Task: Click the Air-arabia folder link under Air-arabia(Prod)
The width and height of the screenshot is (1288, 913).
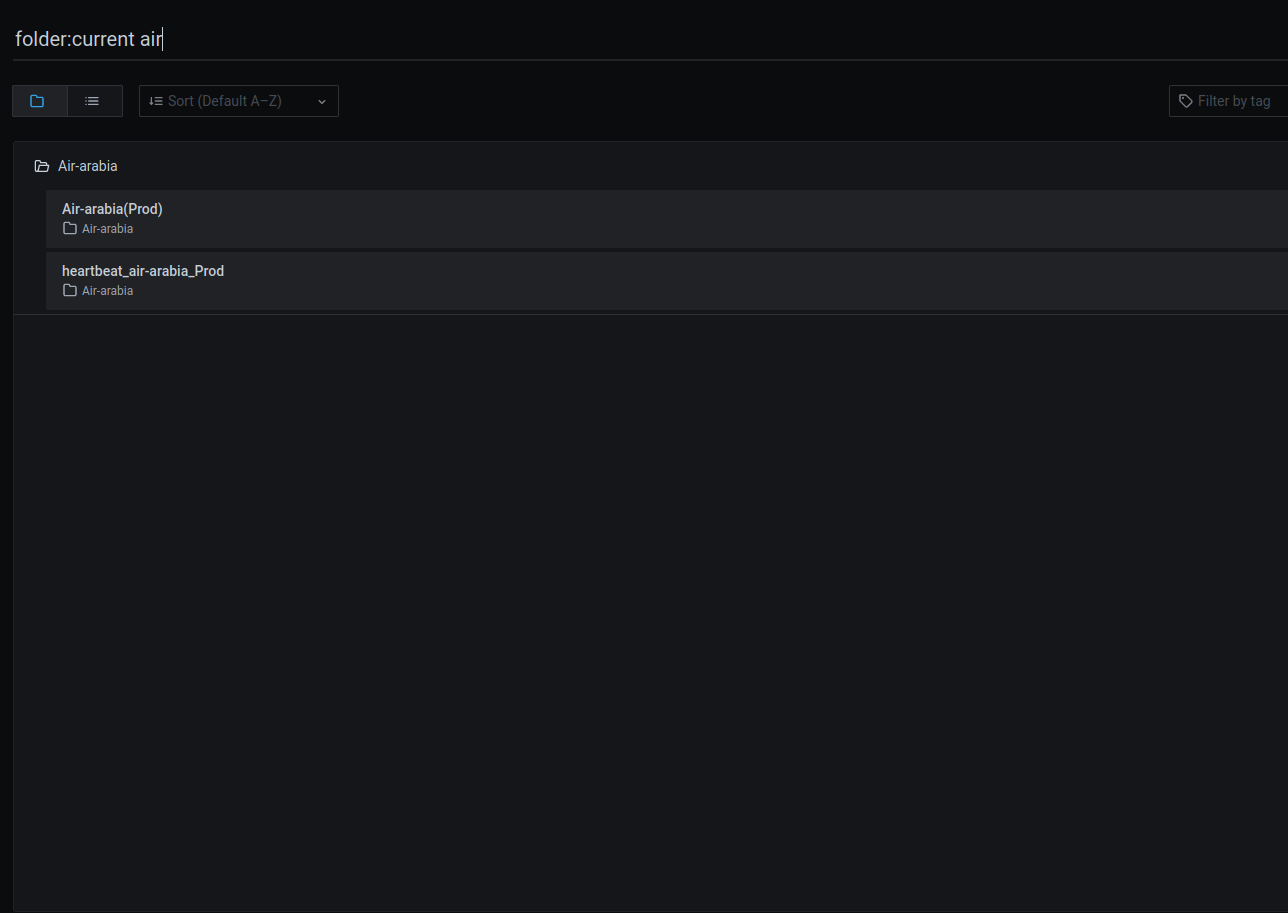Action: [x=107, y=228]
